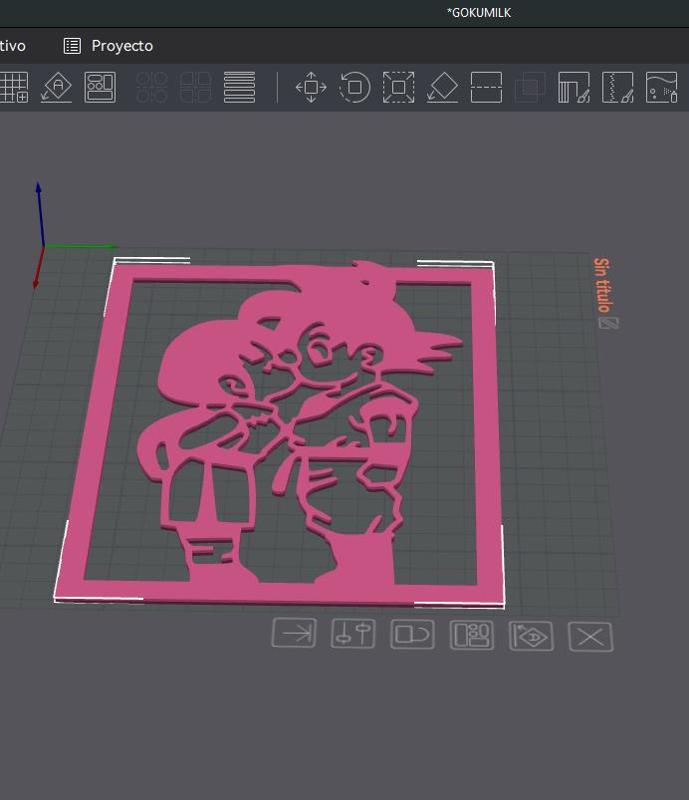The height and width of the screenshot is (800, 689).
Task: Arrange objects on this plate
Action: coord(472,635)
